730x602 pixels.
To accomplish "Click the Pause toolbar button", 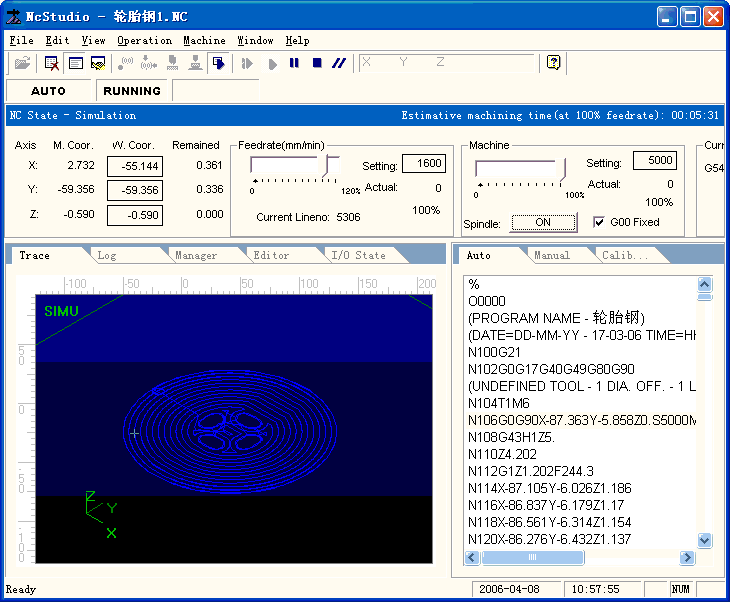I will pos(294,63).
